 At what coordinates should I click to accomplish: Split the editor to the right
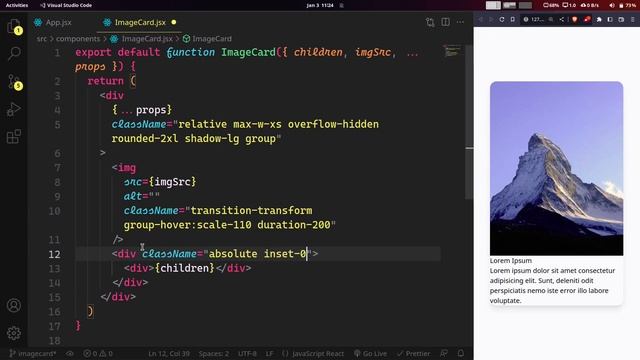[445, 22]
